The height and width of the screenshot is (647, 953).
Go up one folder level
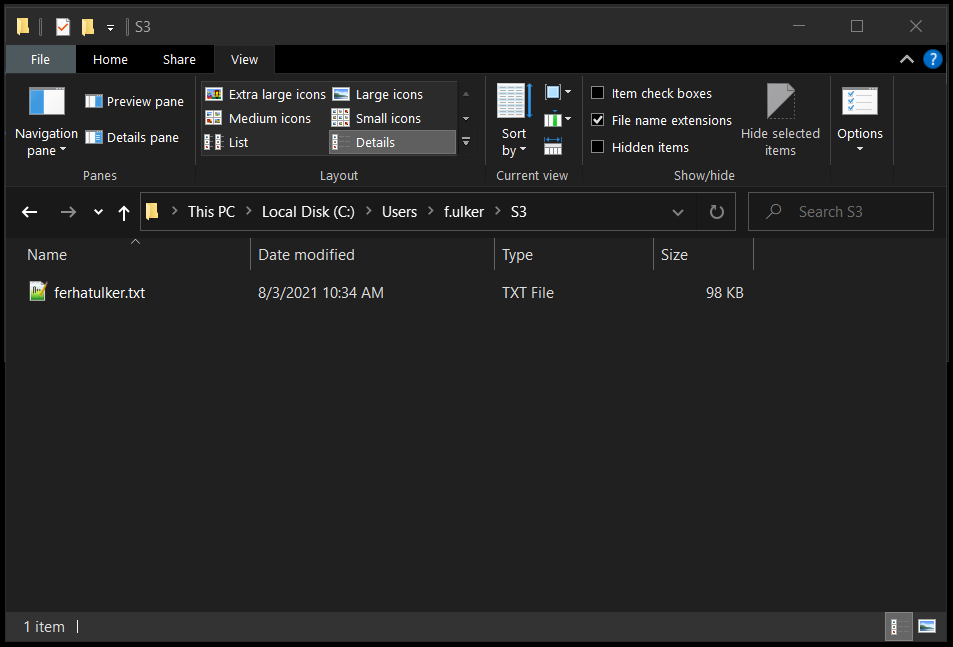124,212
